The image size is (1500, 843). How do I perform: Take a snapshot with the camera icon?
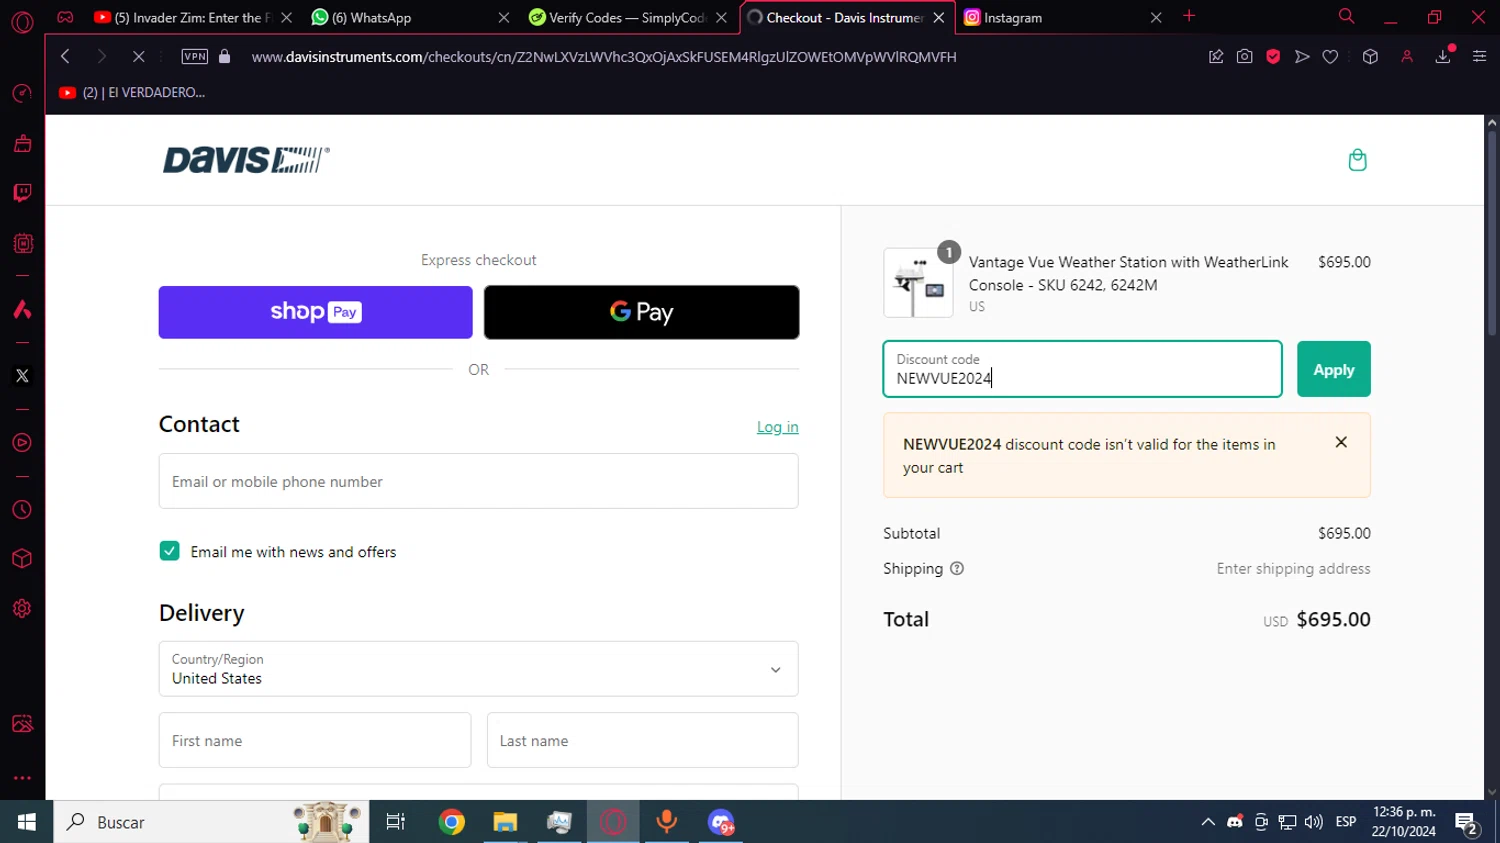[1244, 57]
